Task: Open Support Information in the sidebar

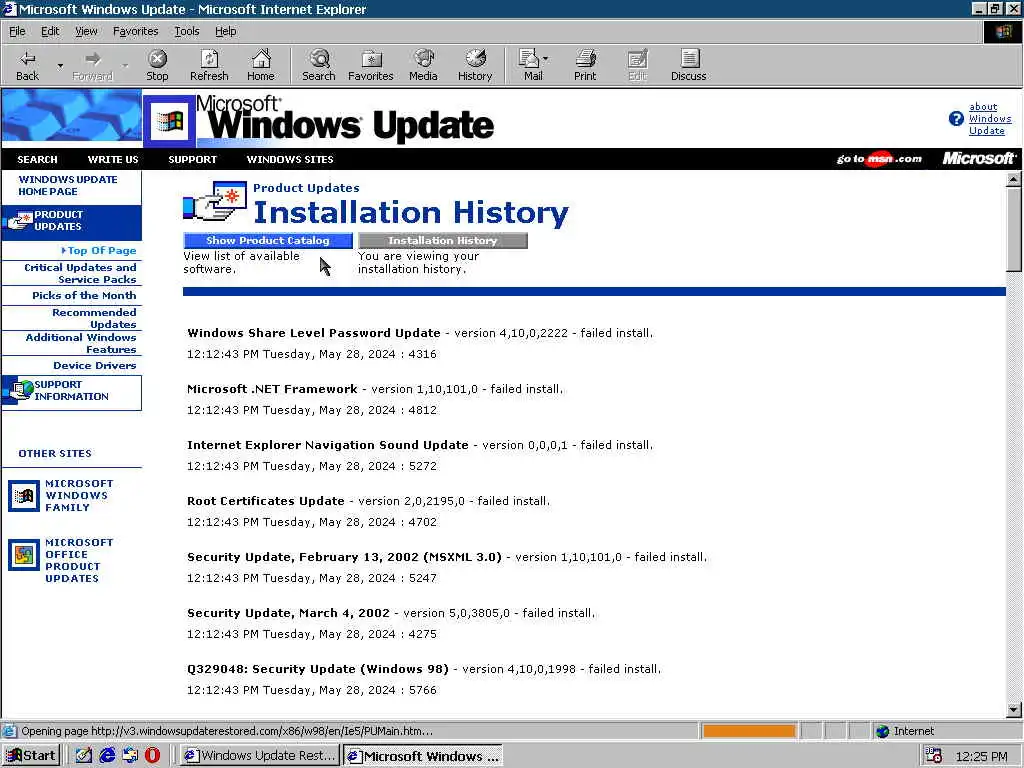Action: point(71,391)
